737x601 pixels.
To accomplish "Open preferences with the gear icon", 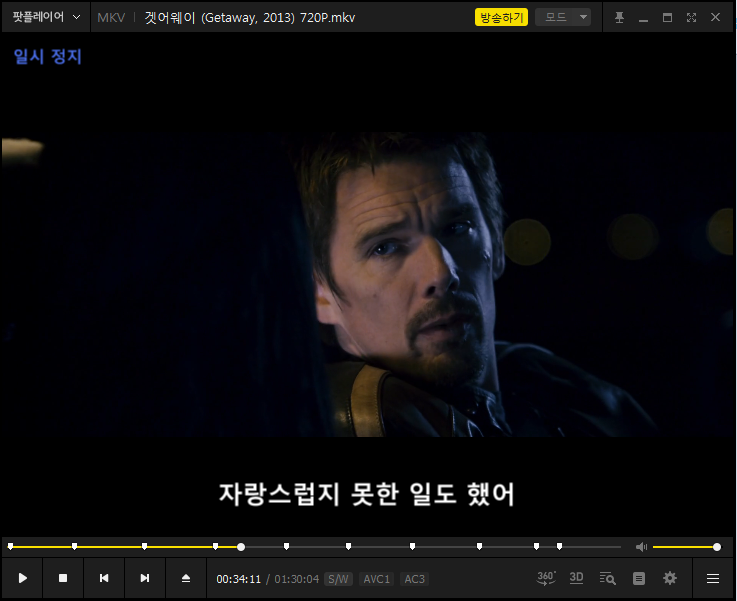I will pyautogui.click(x=670, y=578).
